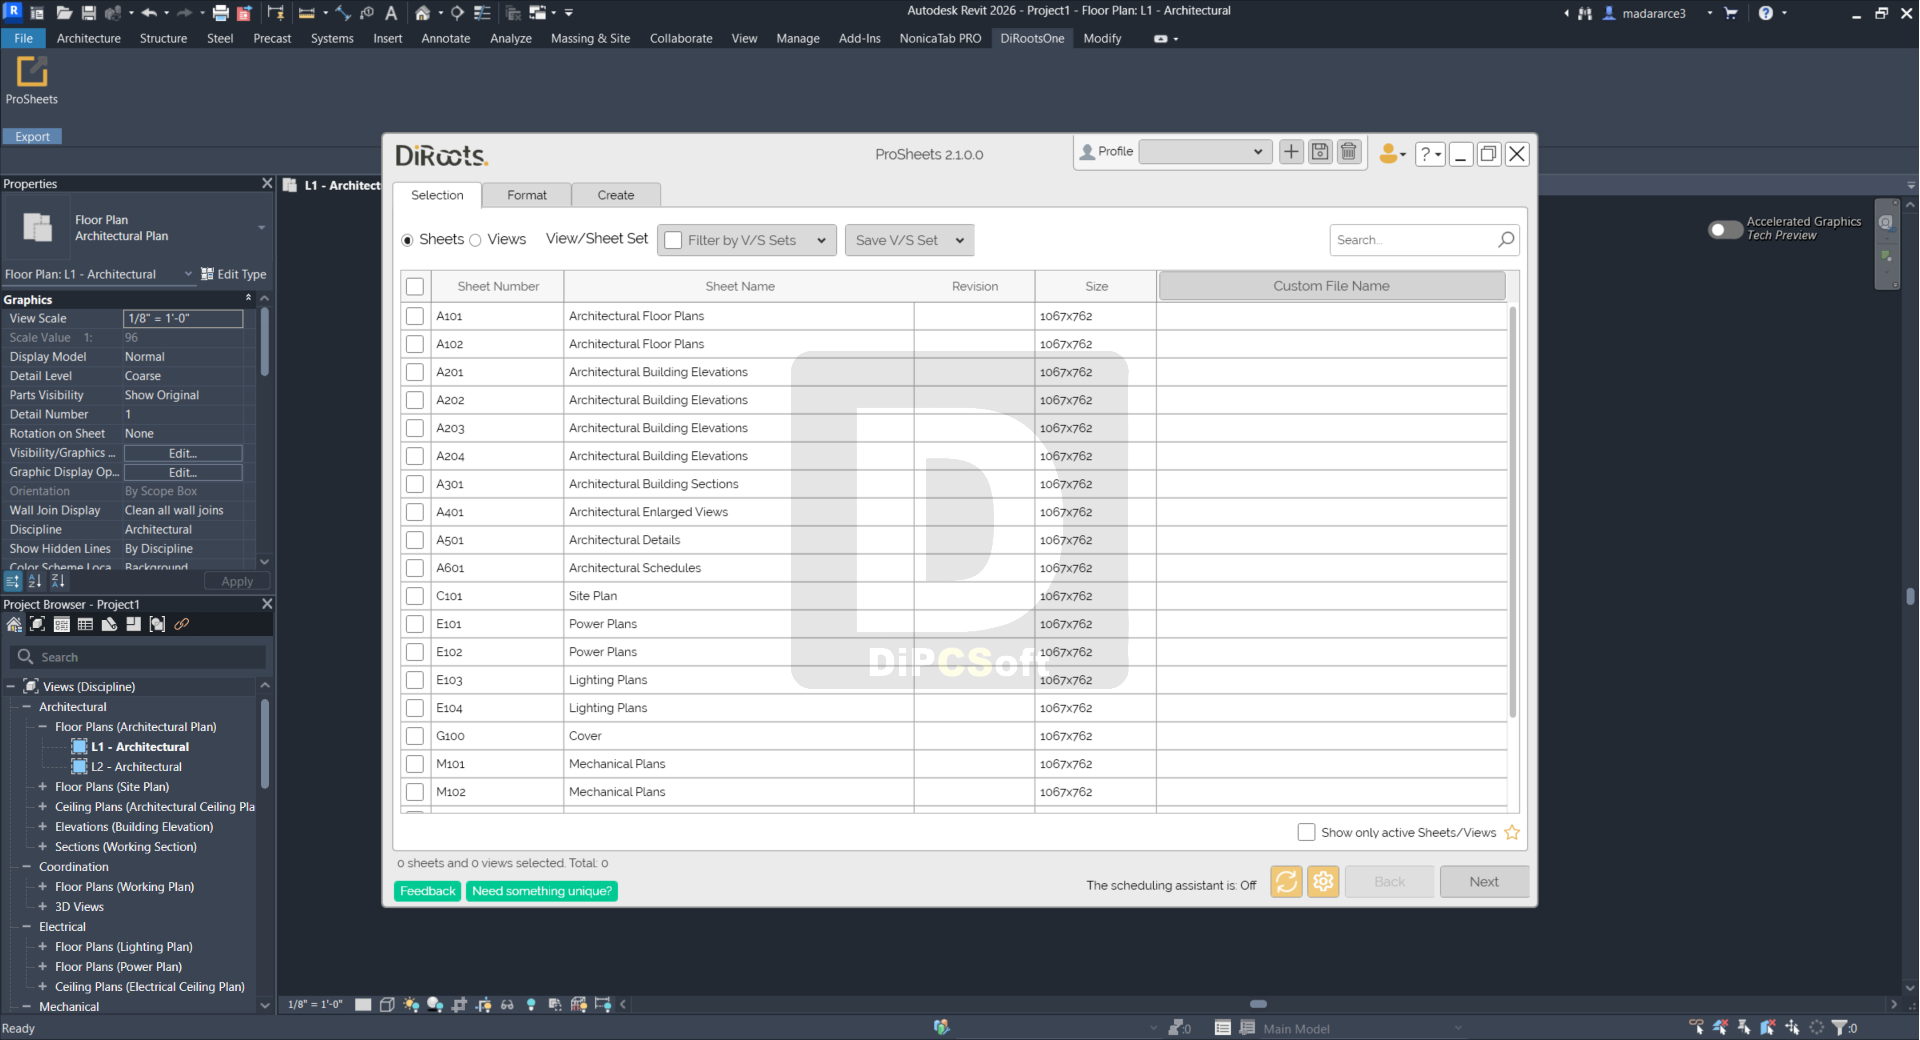Expand the 3D Views node in Project Browser
This screenshot has height=1040, width=1920.
pyautogui.click(x=43, y=907)
